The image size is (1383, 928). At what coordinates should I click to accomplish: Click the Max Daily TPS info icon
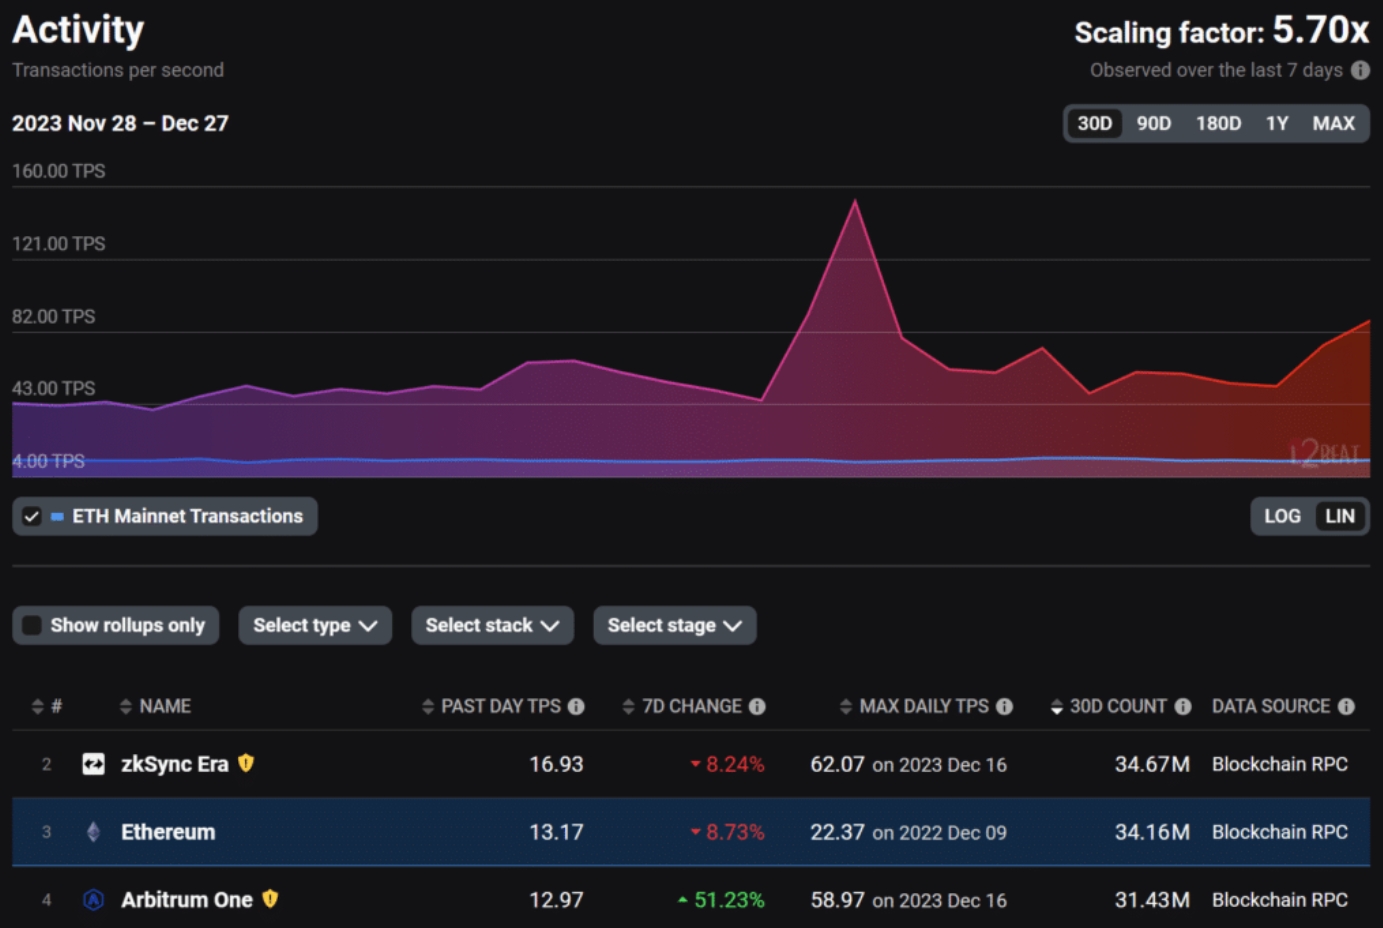click(x=1004, y=706)
